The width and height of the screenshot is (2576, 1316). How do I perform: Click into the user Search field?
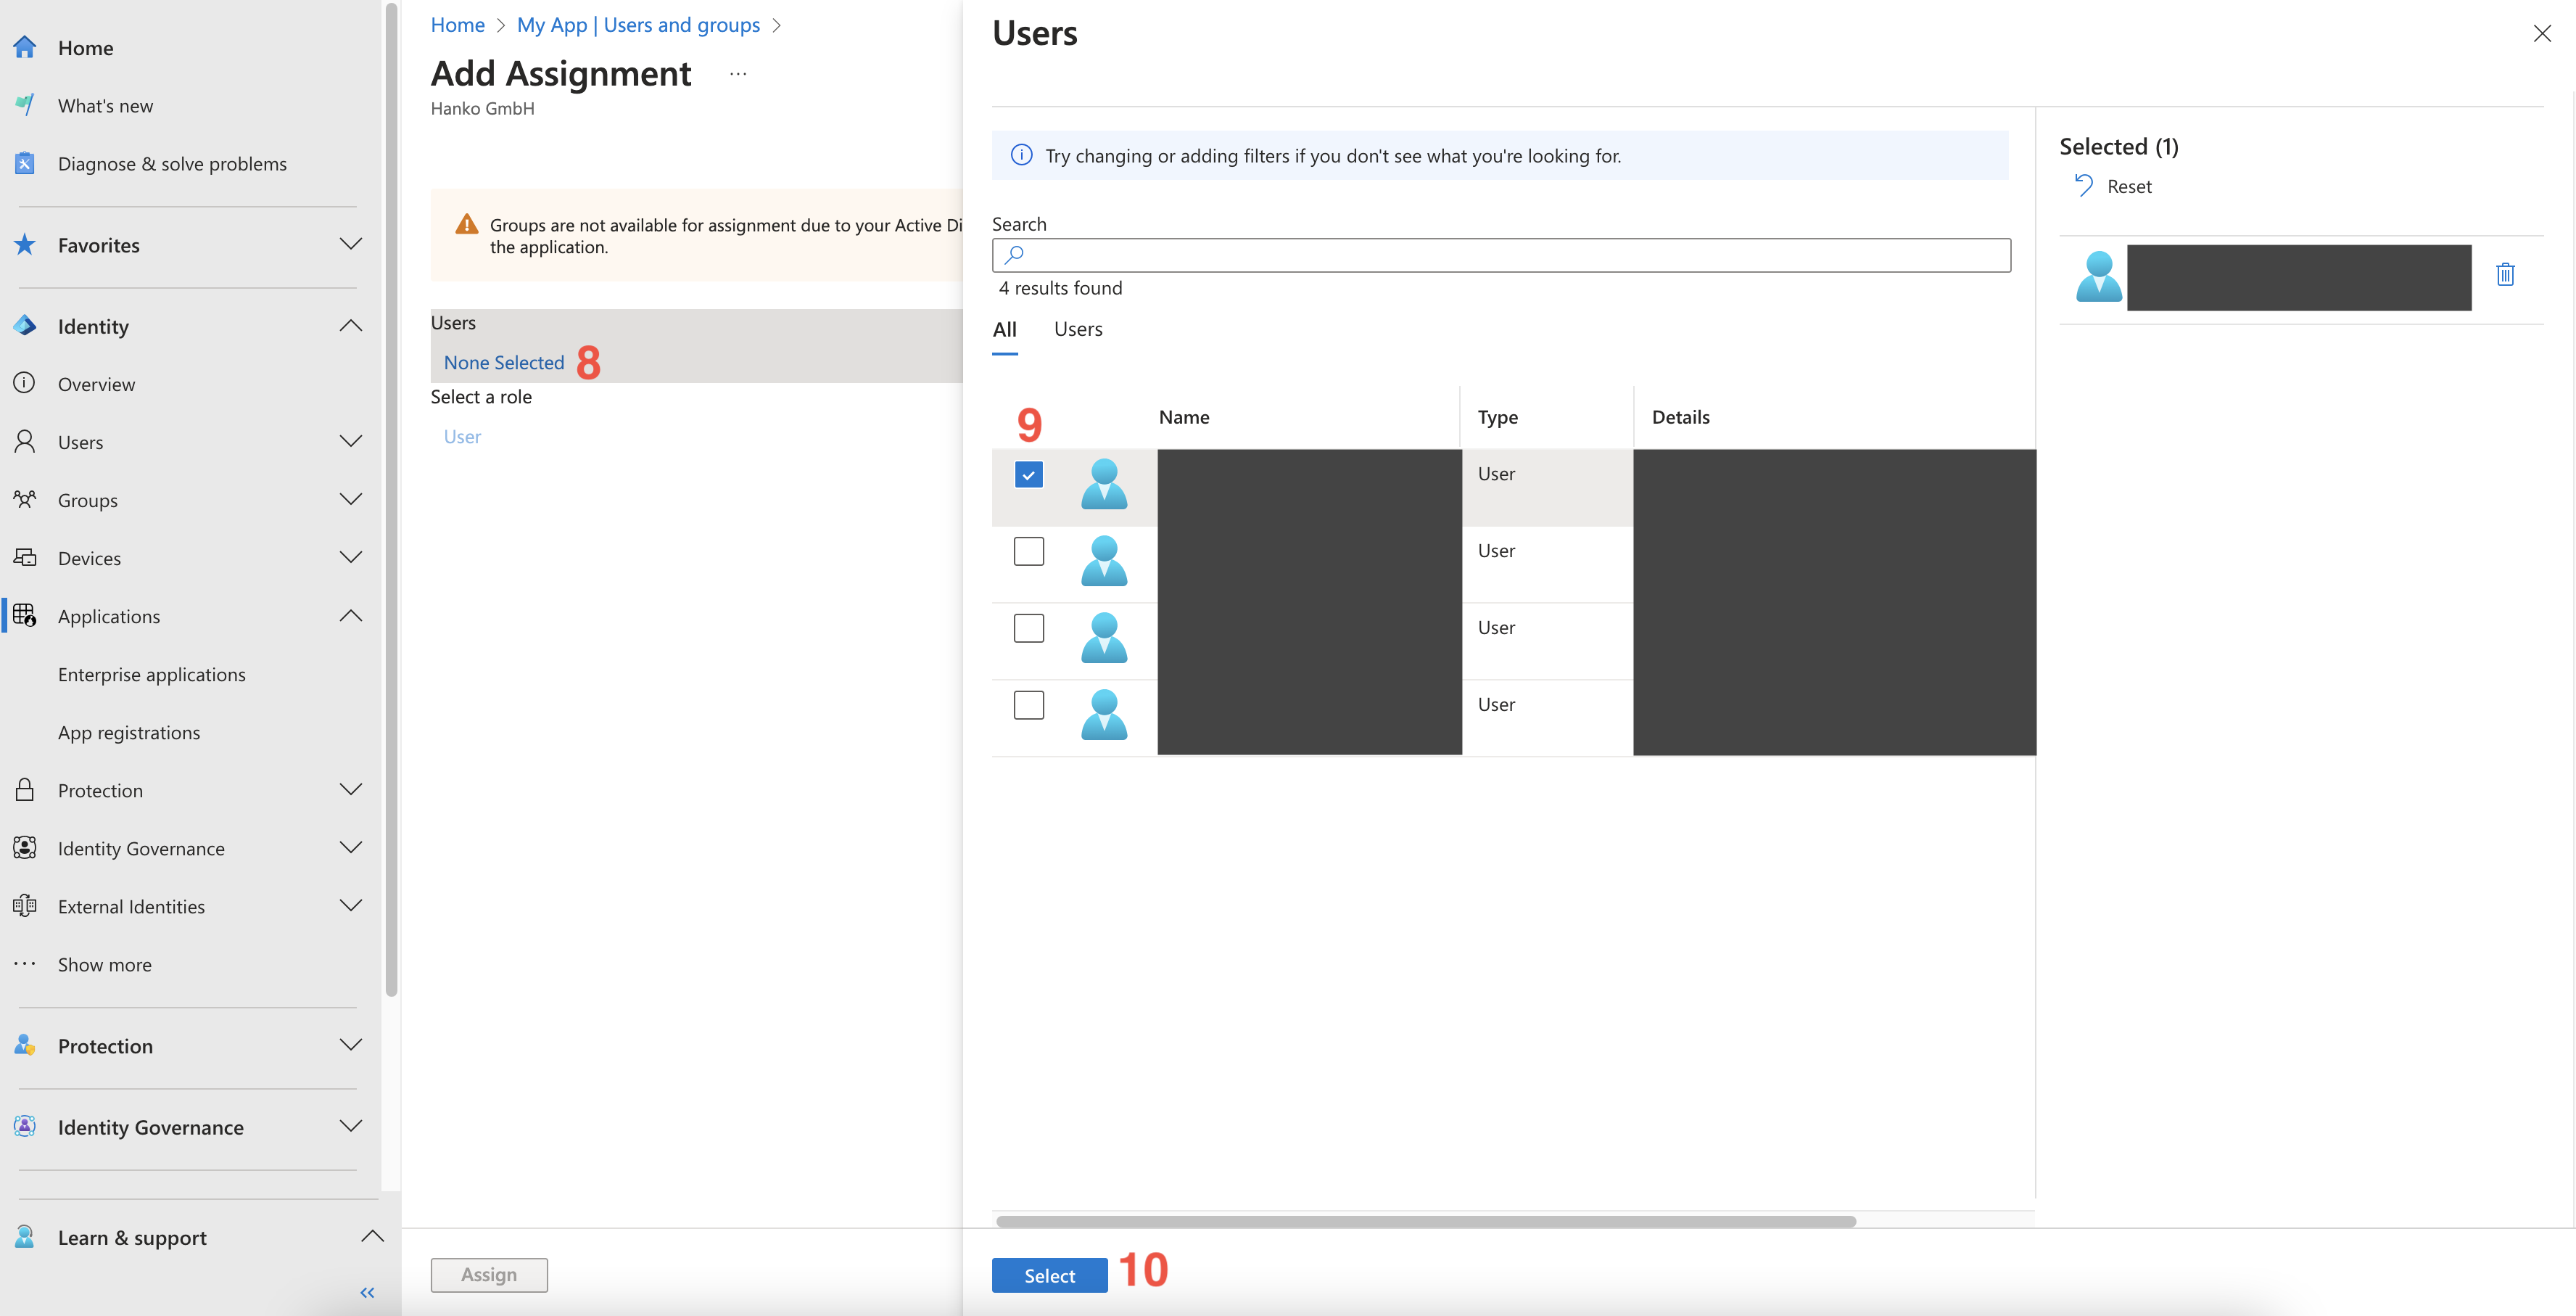(1500, 255)
